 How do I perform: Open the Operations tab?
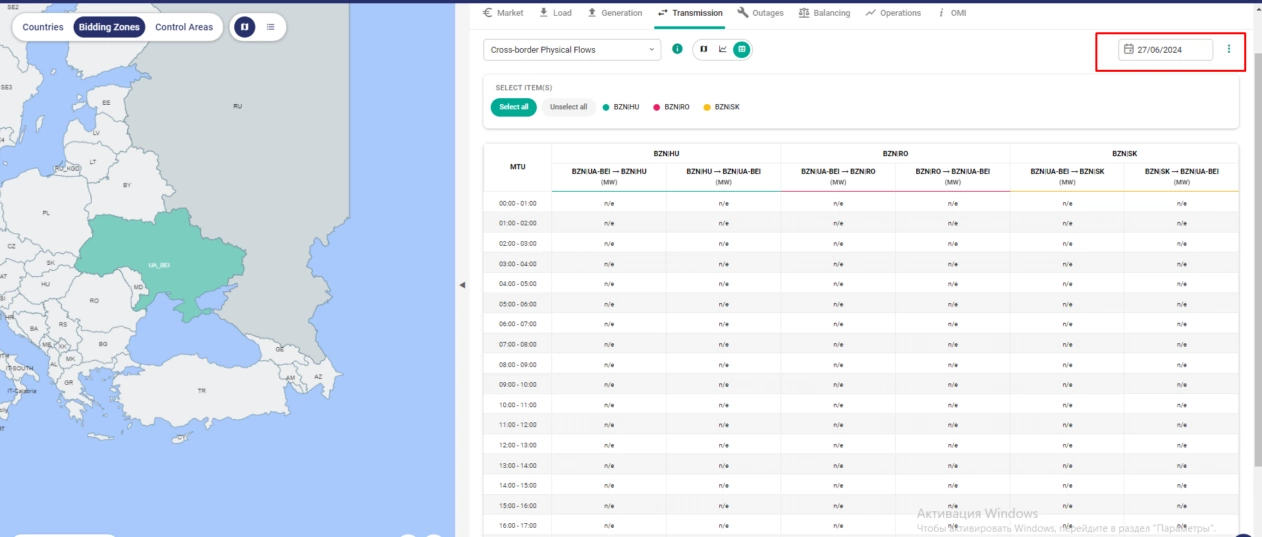(x=893, y=13)
